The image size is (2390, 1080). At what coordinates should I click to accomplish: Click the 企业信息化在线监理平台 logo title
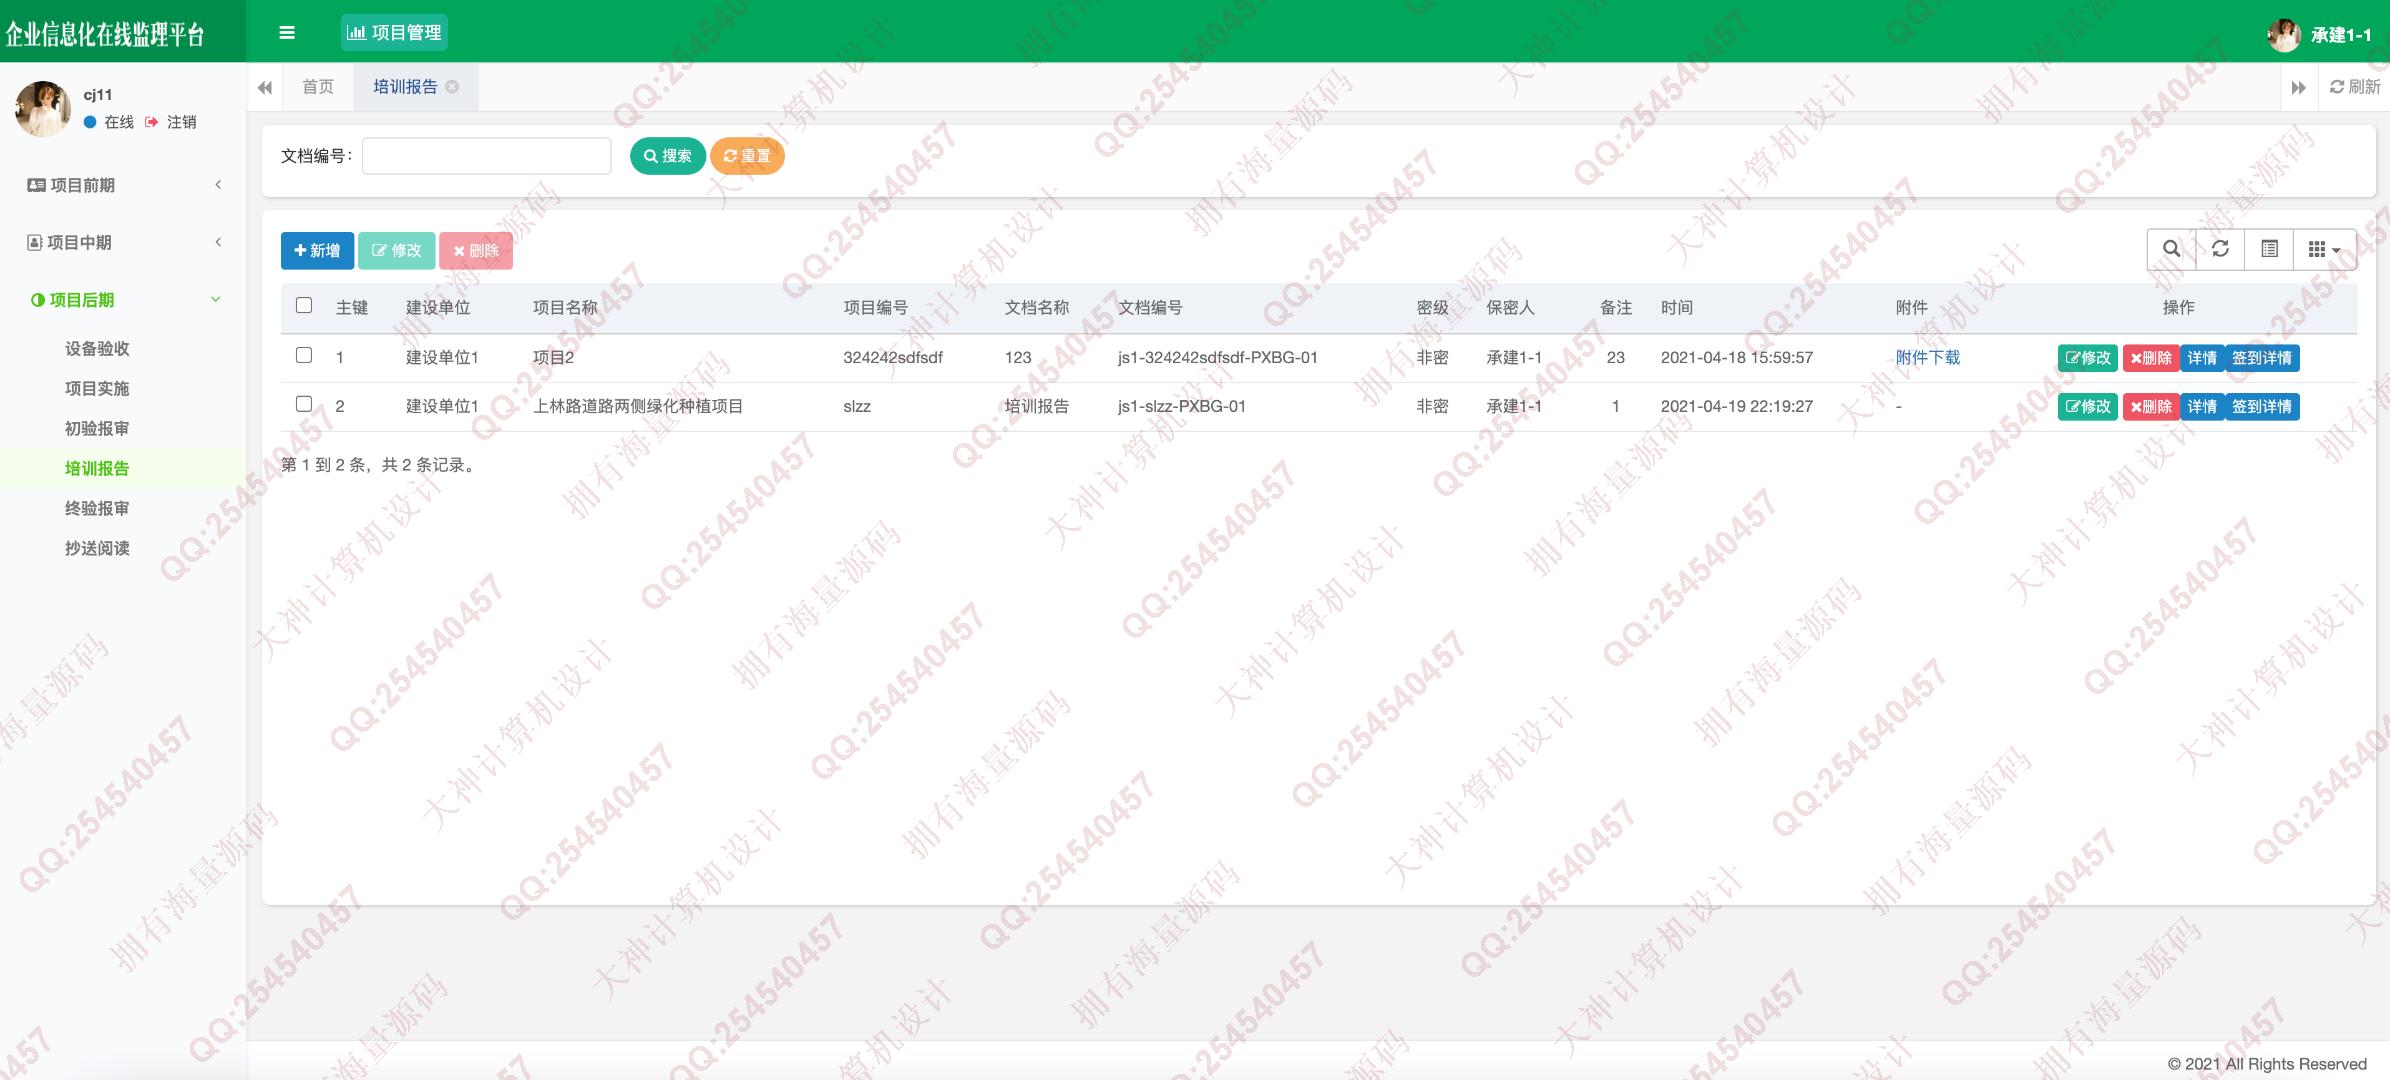[105, 34]
